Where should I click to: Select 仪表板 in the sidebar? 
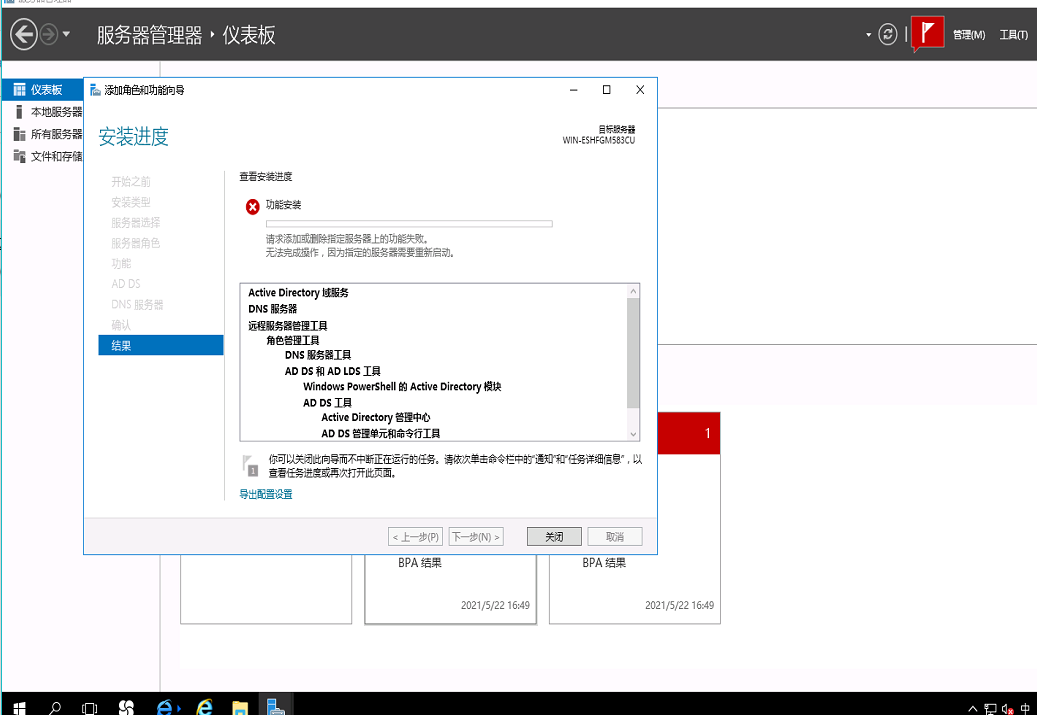coord(42,89)
